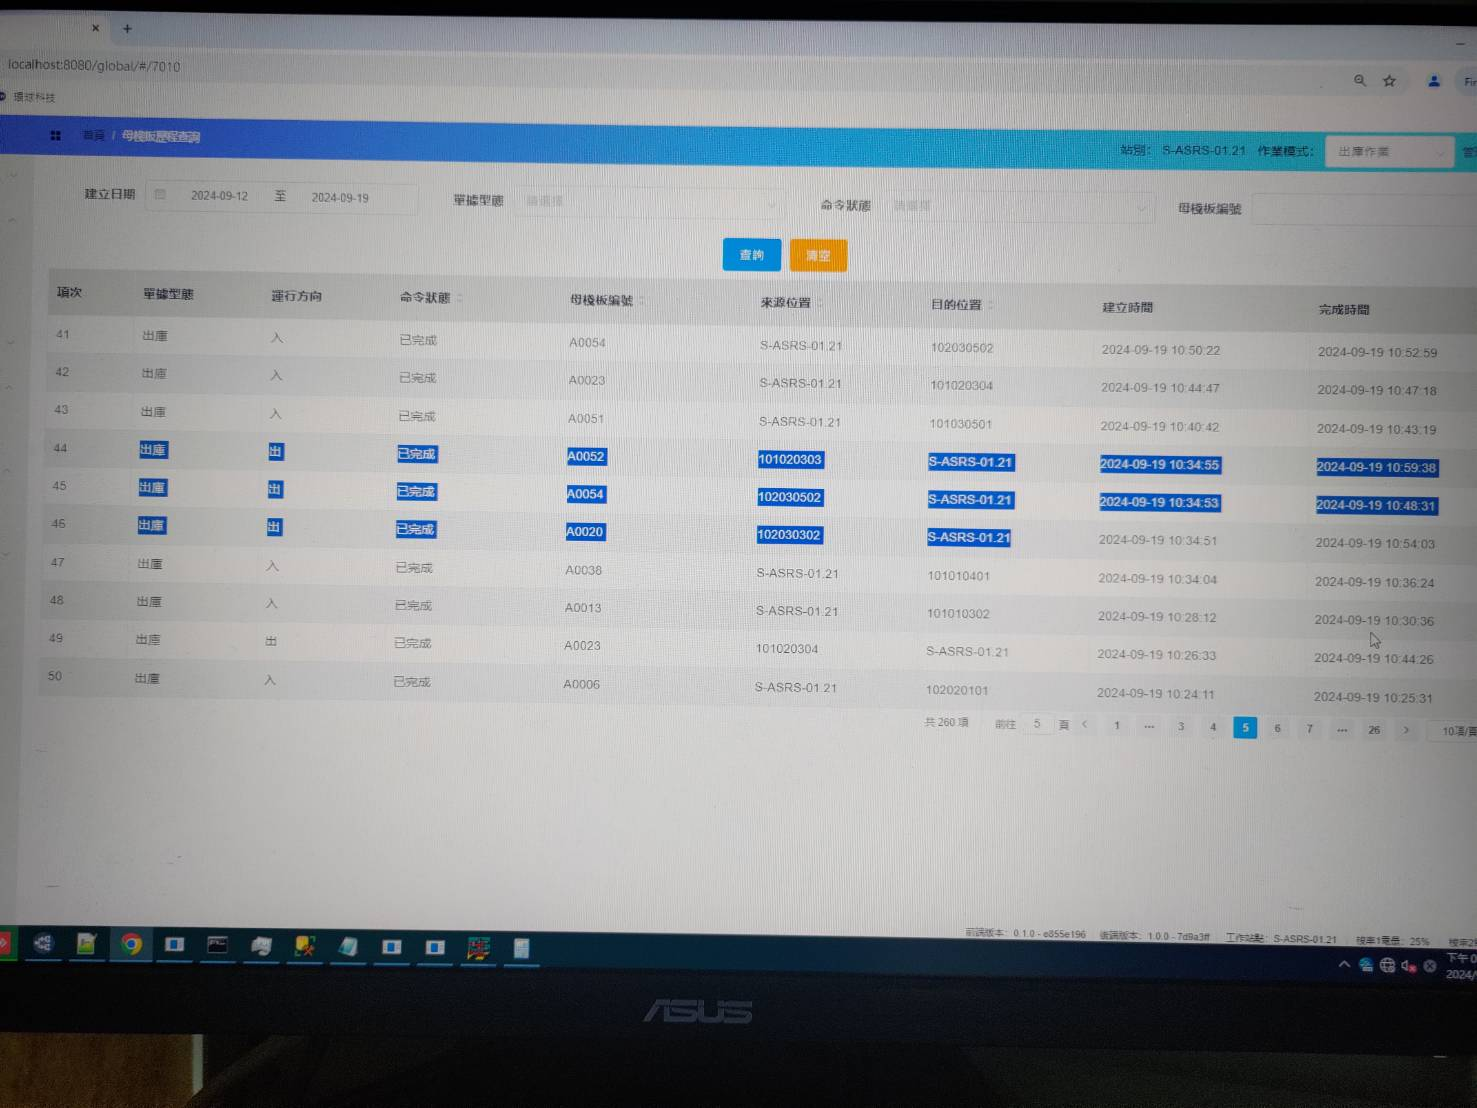Sort by the 命令狀態 column sort icon
The width and height of the screenshot is (1477, 1108).
click(459, 298)
